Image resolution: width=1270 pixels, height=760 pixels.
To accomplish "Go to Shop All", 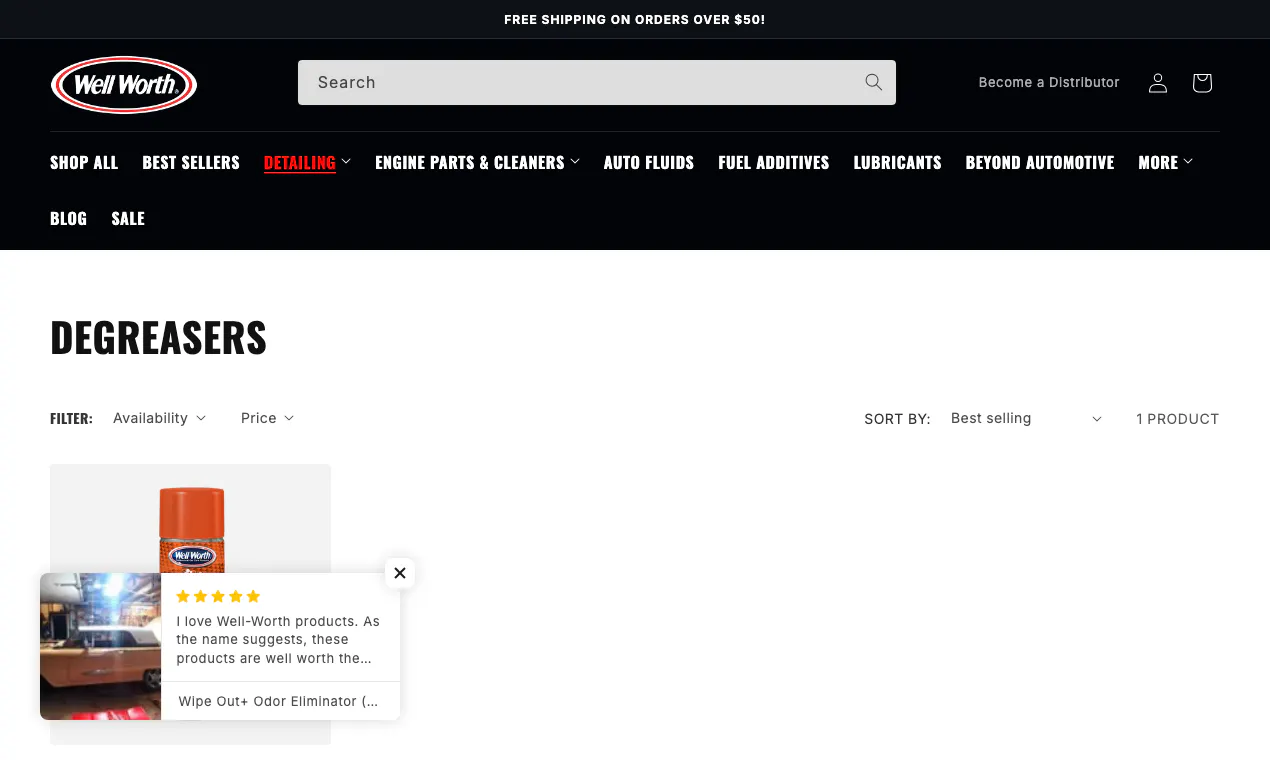I will 84,162.
